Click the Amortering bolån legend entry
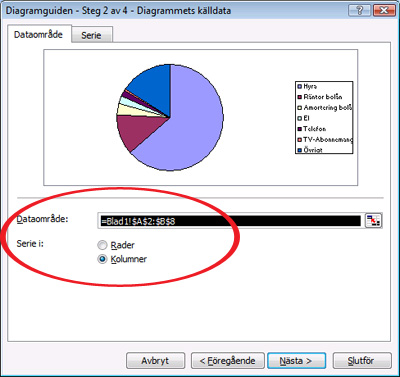Image resolution: width=400 pixels, height=377 pixels. tap(325, 108)
